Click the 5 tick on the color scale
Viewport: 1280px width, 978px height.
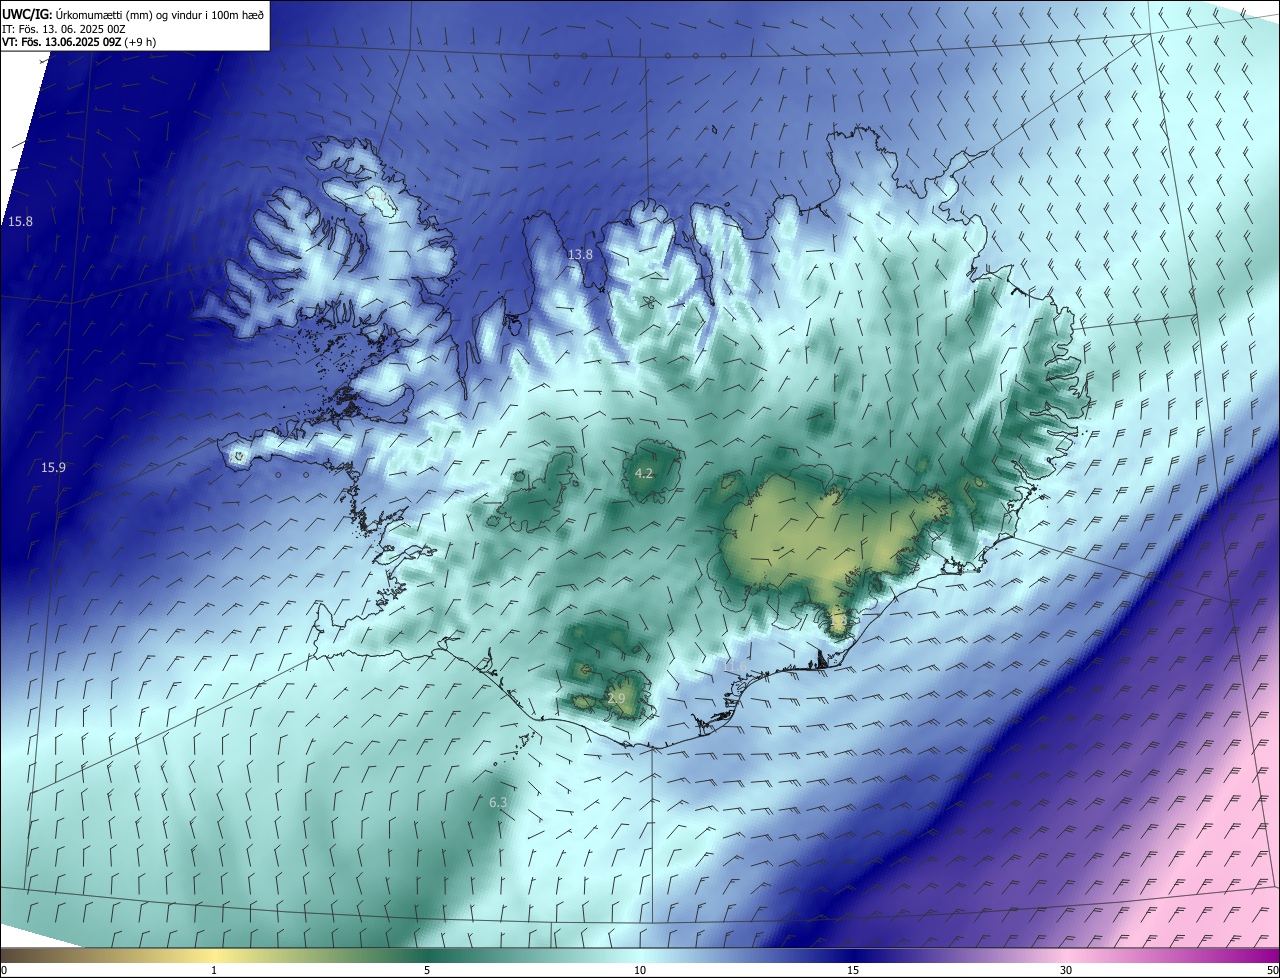427,971
